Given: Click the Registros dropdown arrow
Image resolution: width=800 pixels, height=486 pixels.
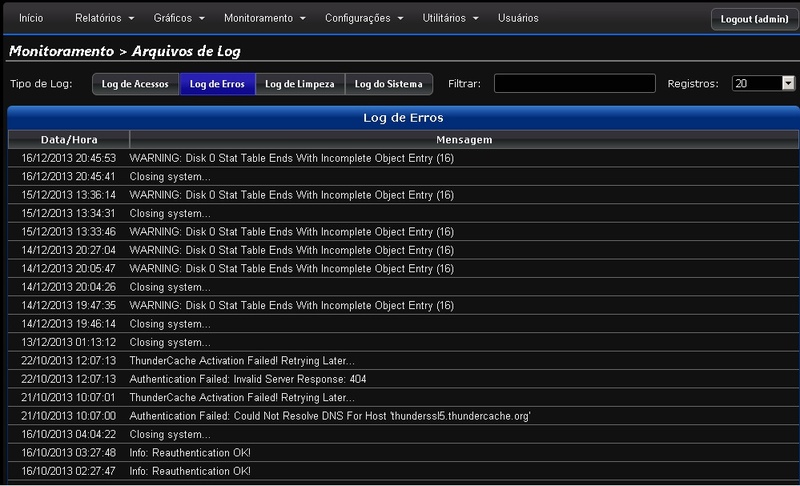Looking at the screenshot, I should 788,84.
